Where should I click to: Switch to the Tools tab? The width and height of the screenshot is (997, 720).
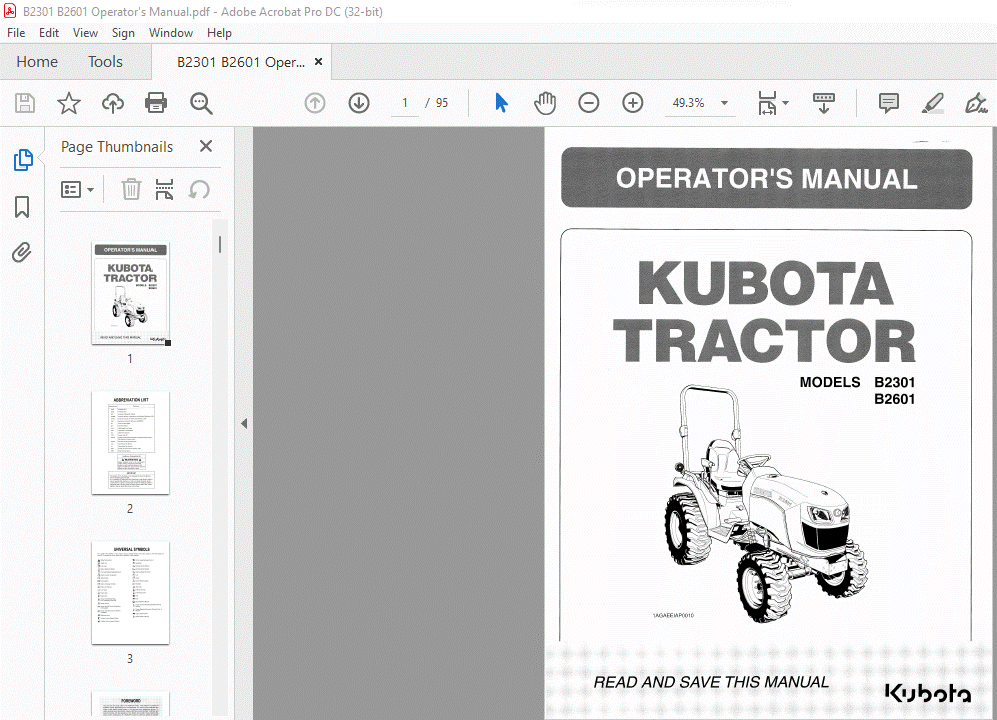105,62
